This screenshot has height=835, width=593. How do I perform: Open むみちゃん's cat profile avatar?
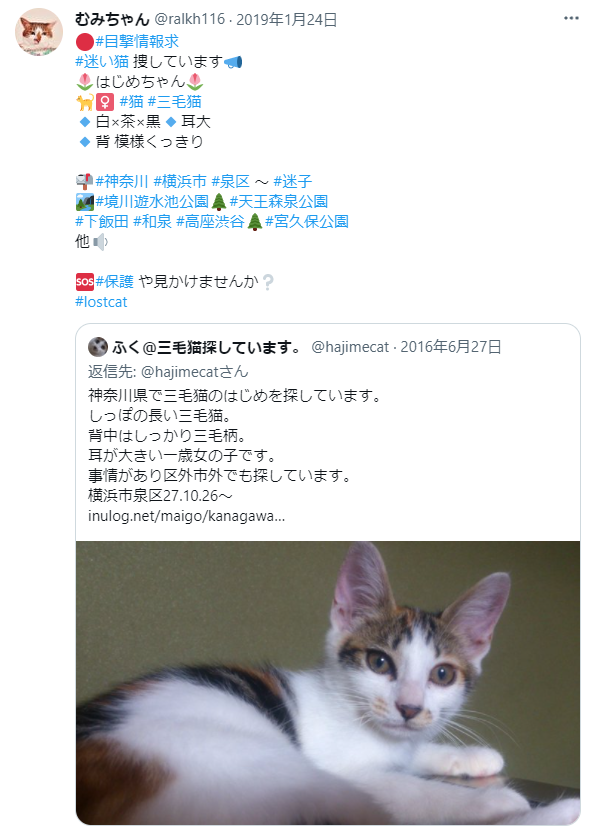pos(39,32)
